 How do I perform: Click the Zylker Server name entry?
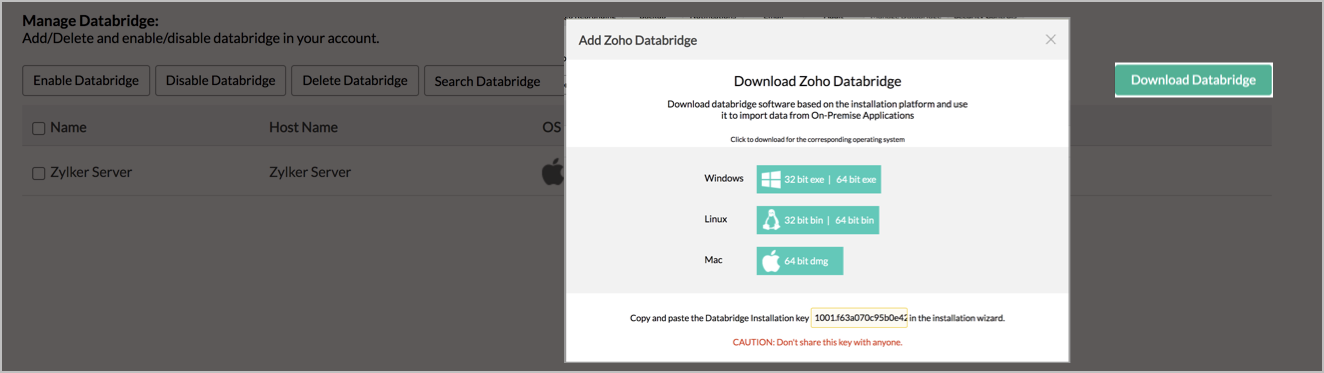click(x=91, y=172)
